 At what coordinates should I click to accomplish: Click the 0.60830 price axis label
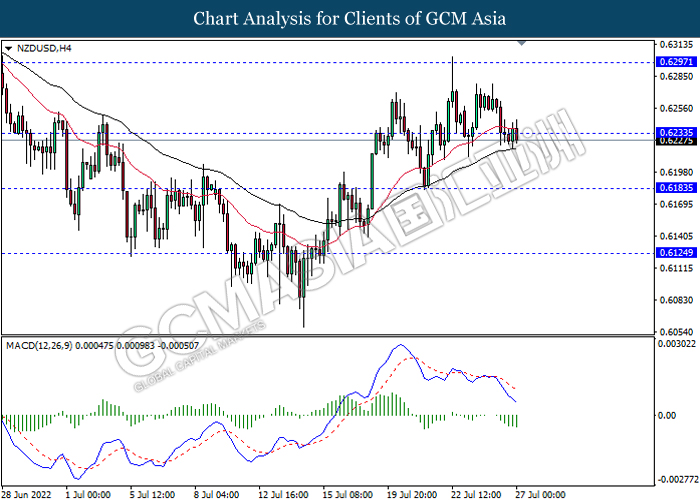click(677, 300)
